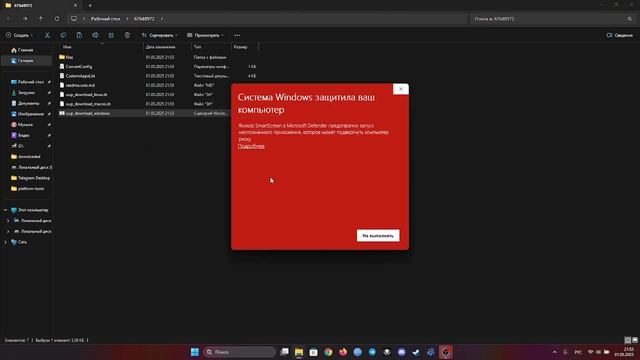
Task: Expand the second 'Локальный диск' under Этот компьютер
Action: 8,231
